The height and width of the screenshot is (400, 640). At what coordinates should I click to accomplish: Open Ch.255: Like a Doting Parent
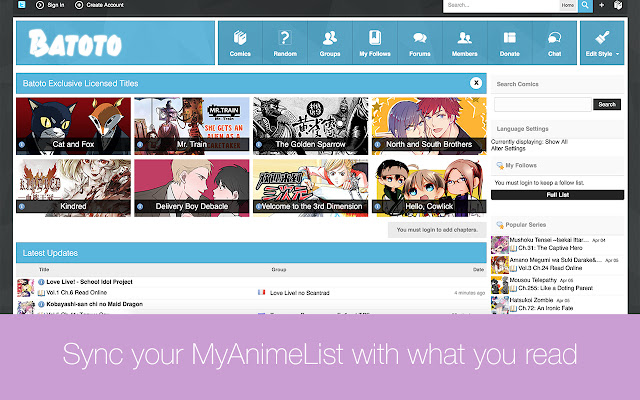(556, 288)
